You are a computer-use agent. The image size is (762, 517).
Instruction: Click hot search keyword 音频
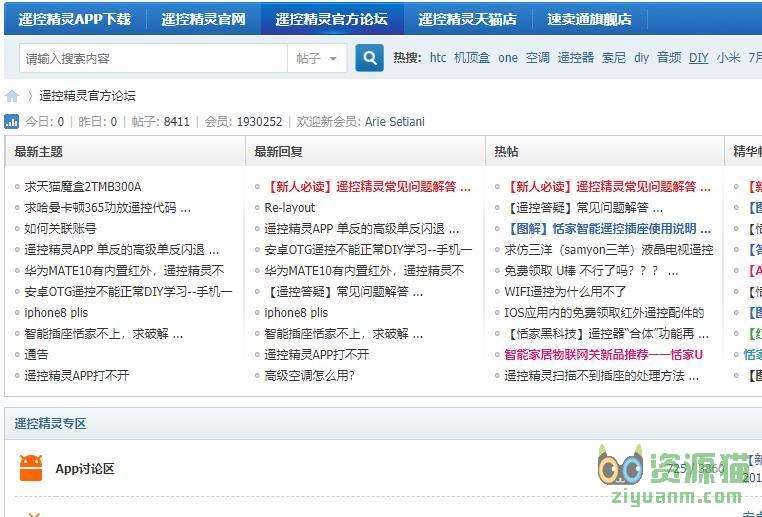point(669,58)
